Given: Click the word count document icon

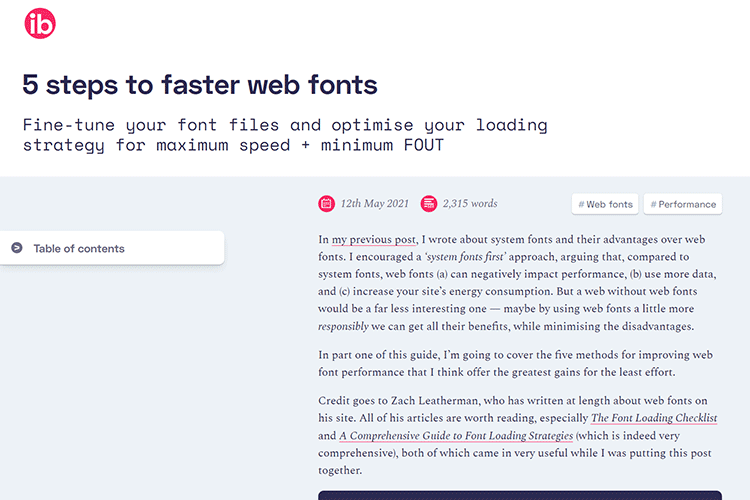Looking at the screenshot, I should click(429, 204).
